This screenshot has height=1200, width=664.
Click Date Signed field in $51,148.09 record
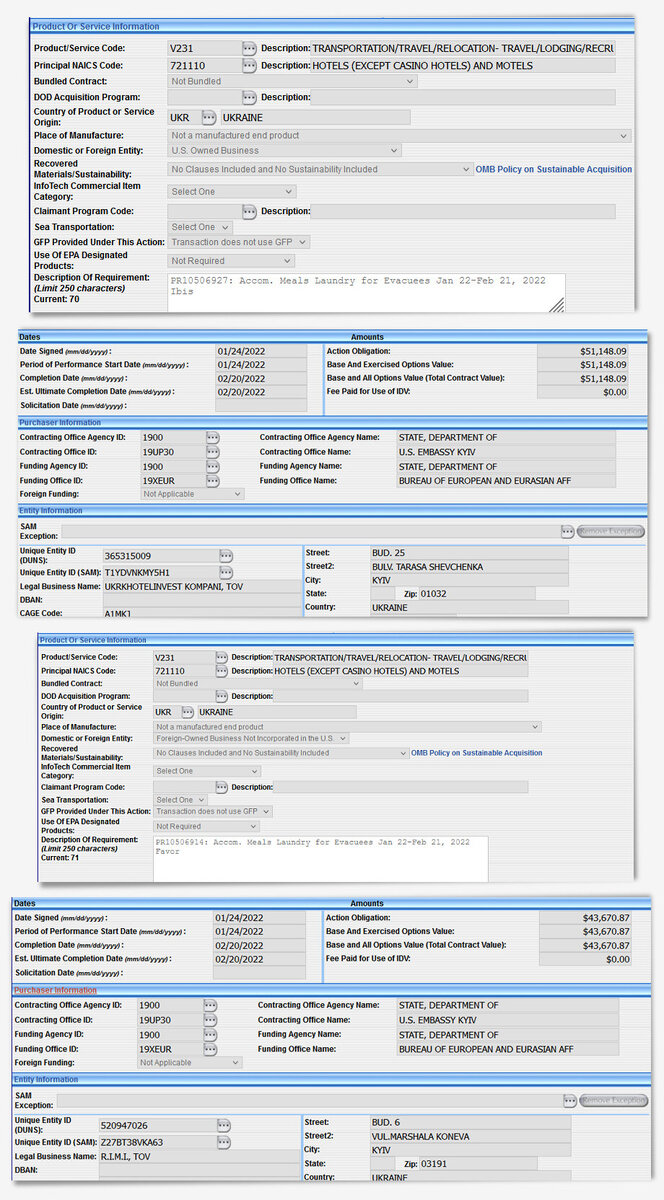261,352
